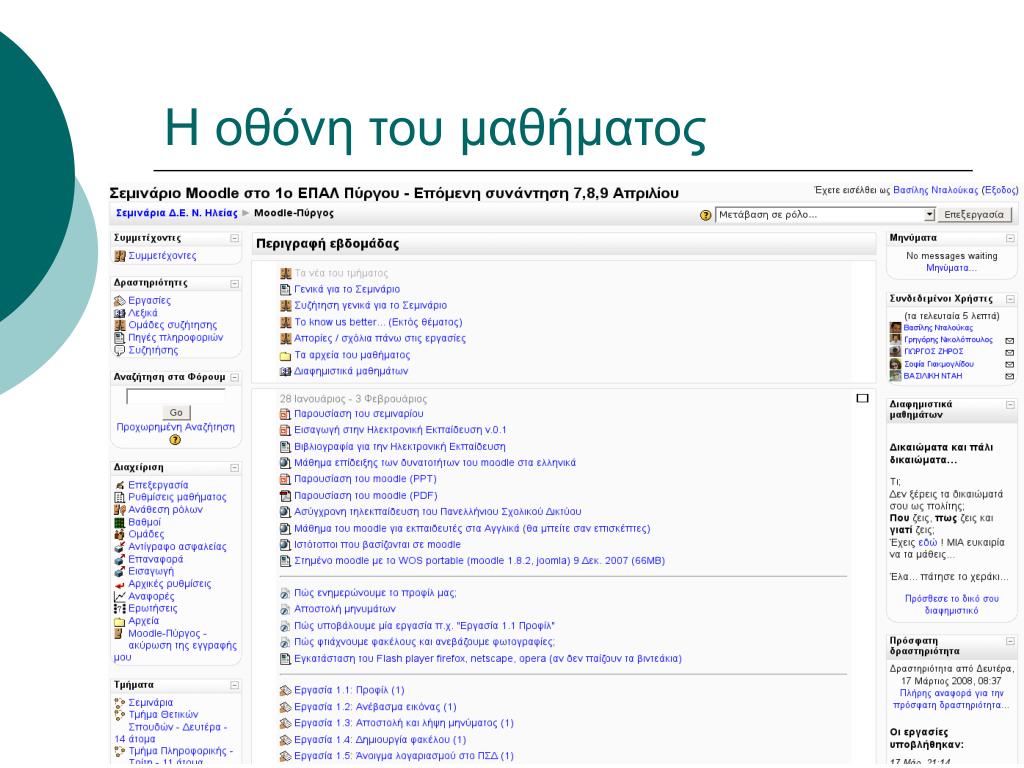Collapse the Διαχείριση block
Image resolution: width=1024 pixels, height=768 pixels.
click(x=234, y=467)
